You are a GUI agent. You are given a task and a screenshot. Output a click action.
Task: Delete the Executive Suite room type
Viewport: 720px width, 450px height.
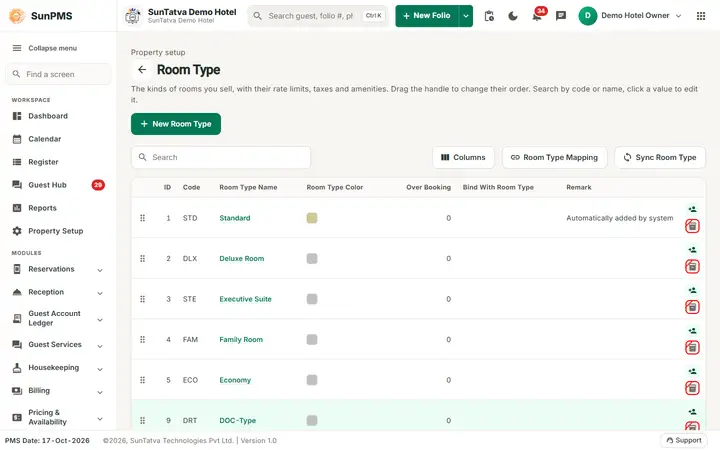click(x=692, y=307)
